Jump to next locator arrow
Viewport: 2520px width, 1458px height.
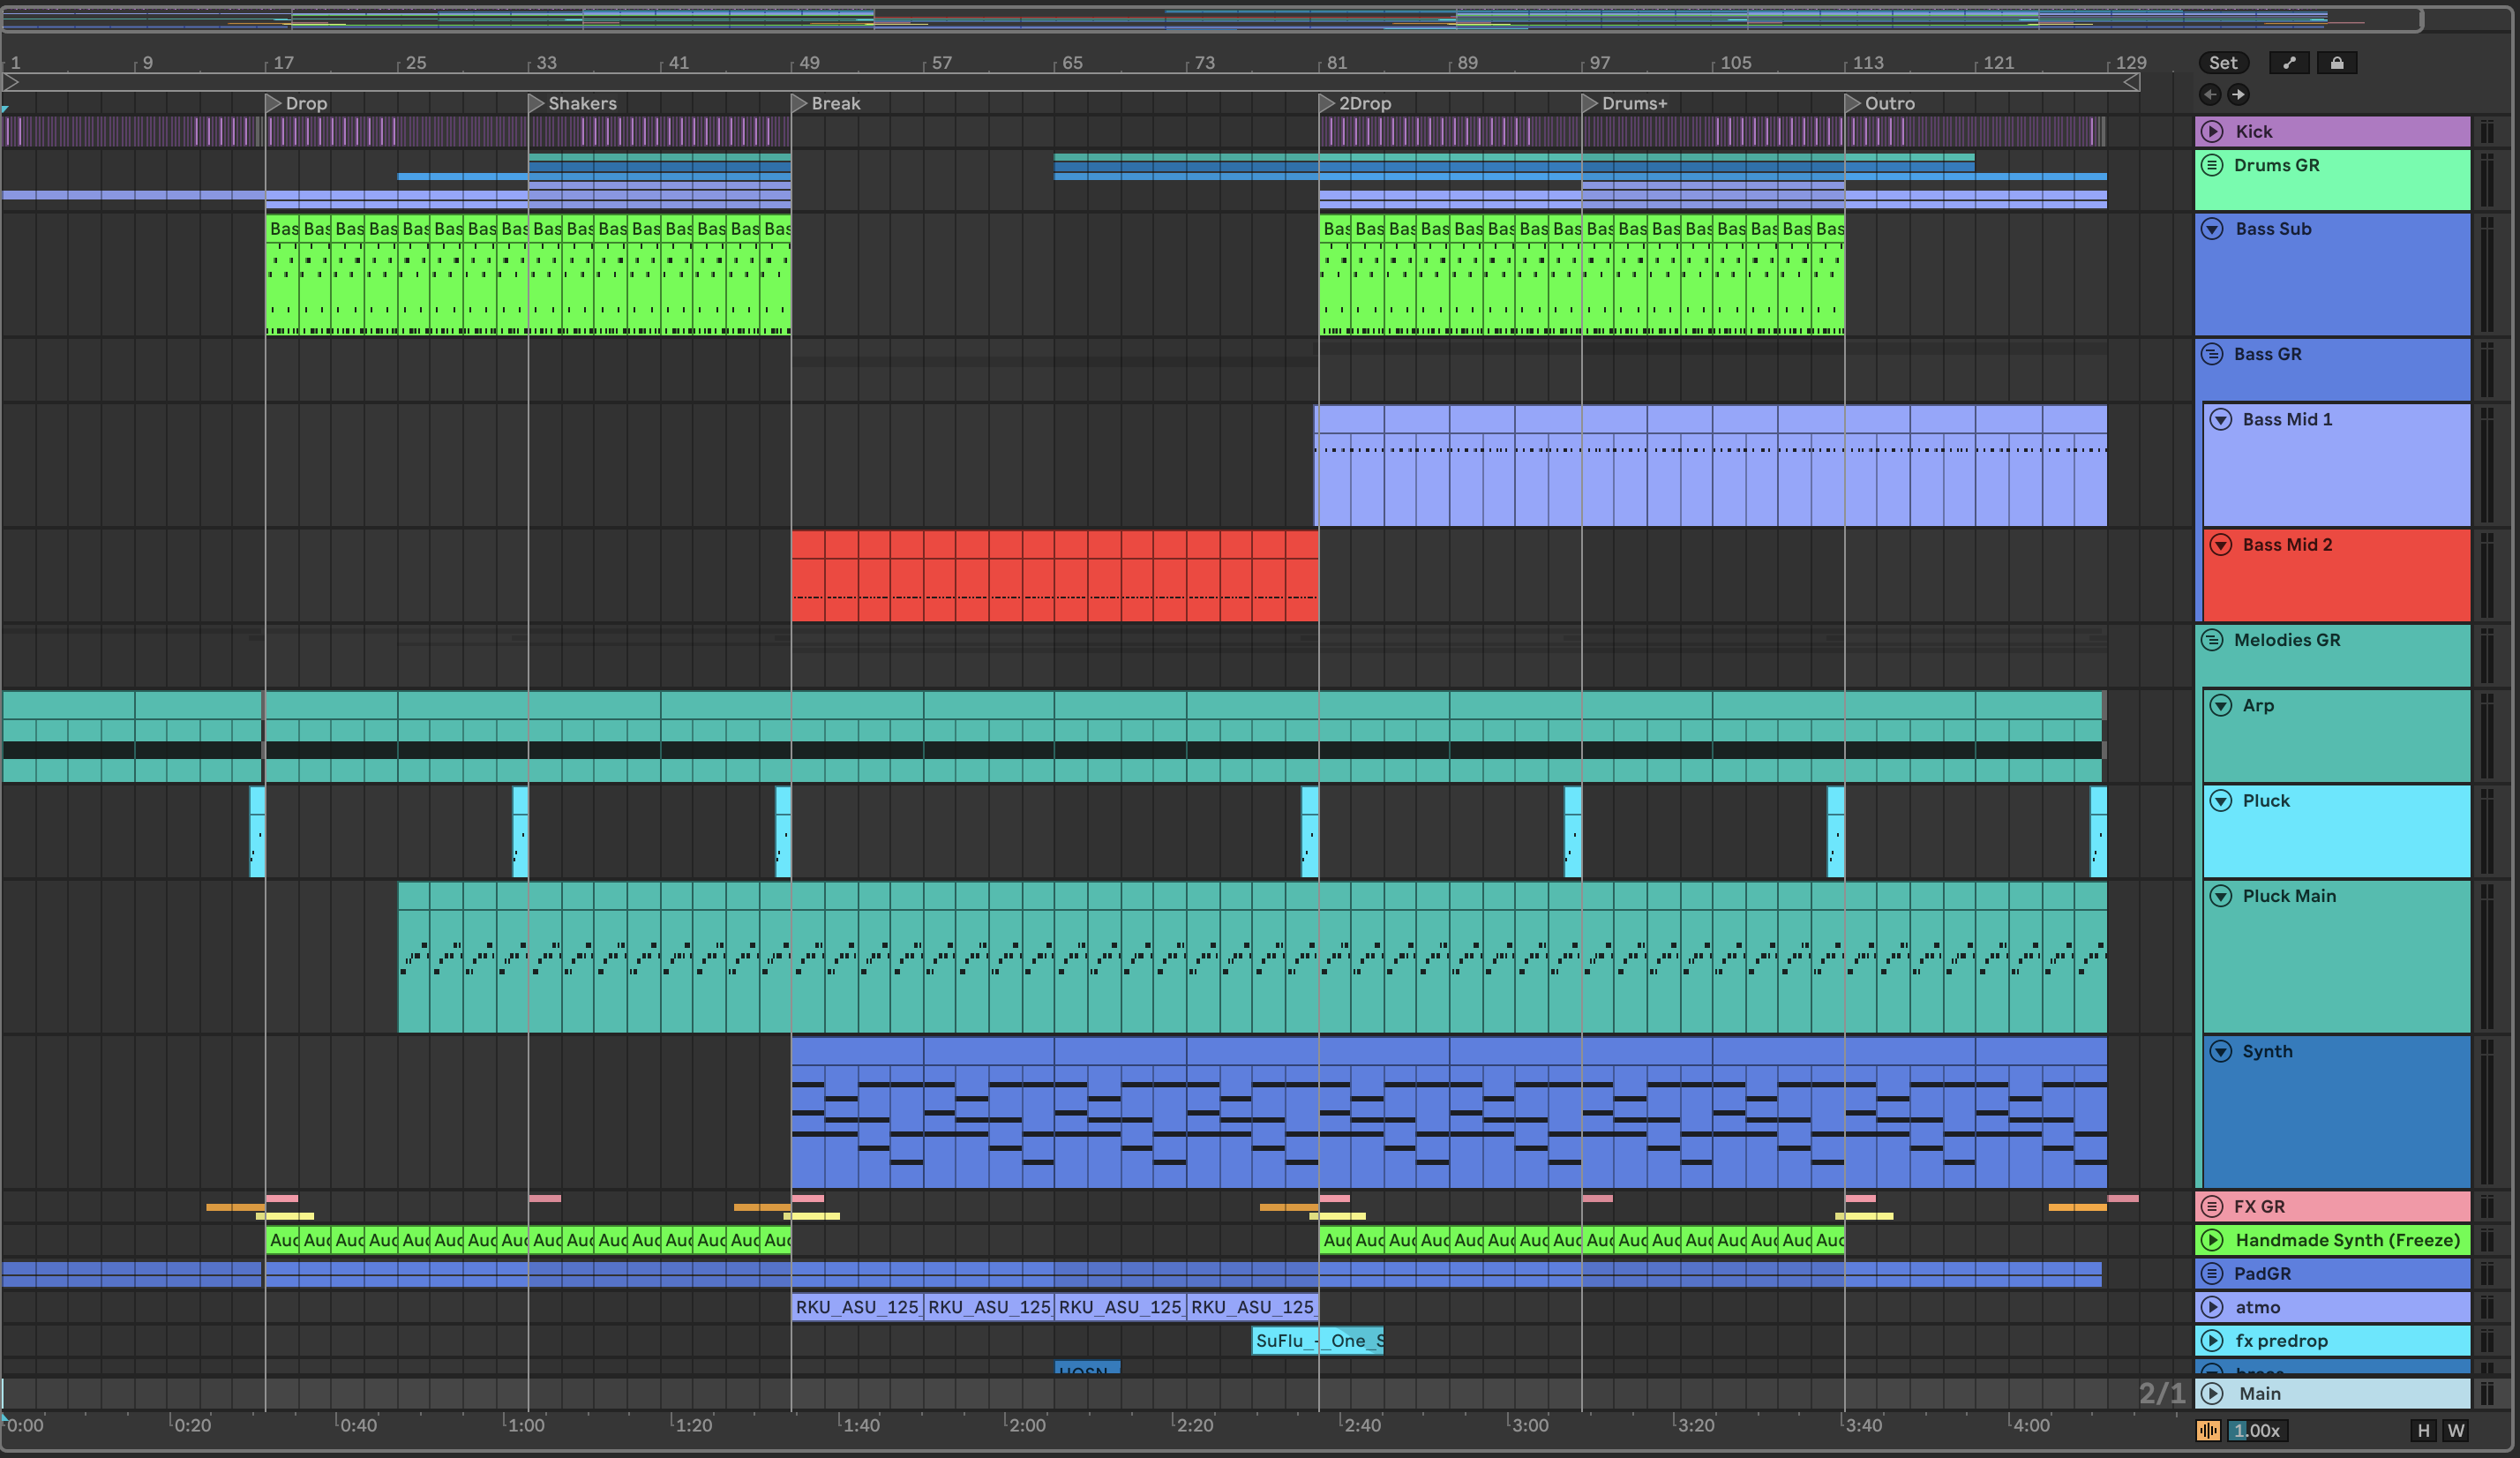tap(2238, 94)
